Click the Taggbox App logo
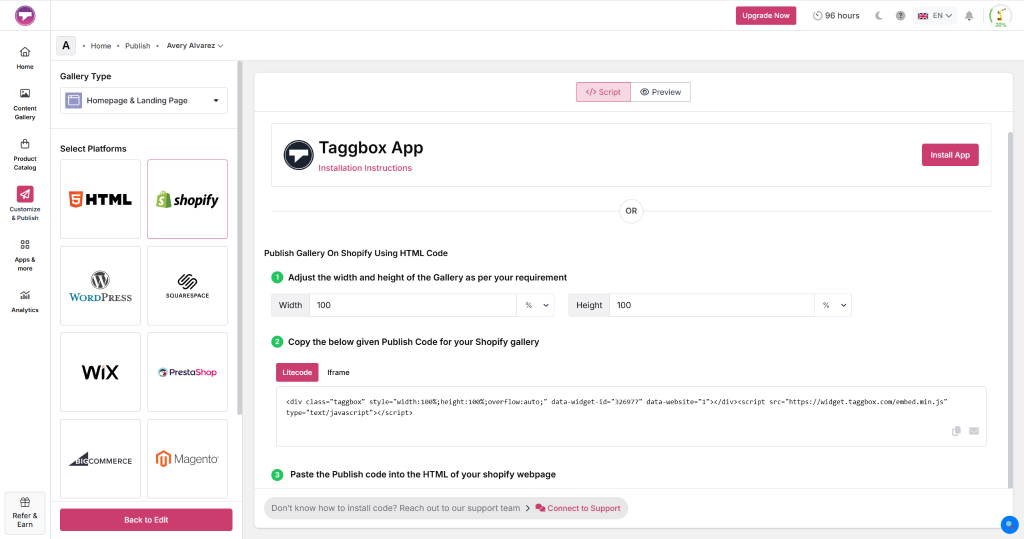Screen dimensions: 1024x539 click(298, 155)
